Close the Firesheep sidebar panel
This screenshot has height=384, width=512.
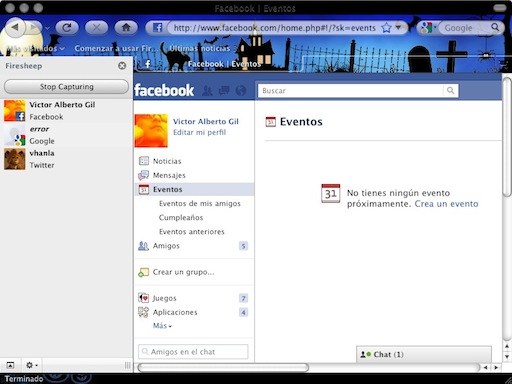click(x=122, y=66)
